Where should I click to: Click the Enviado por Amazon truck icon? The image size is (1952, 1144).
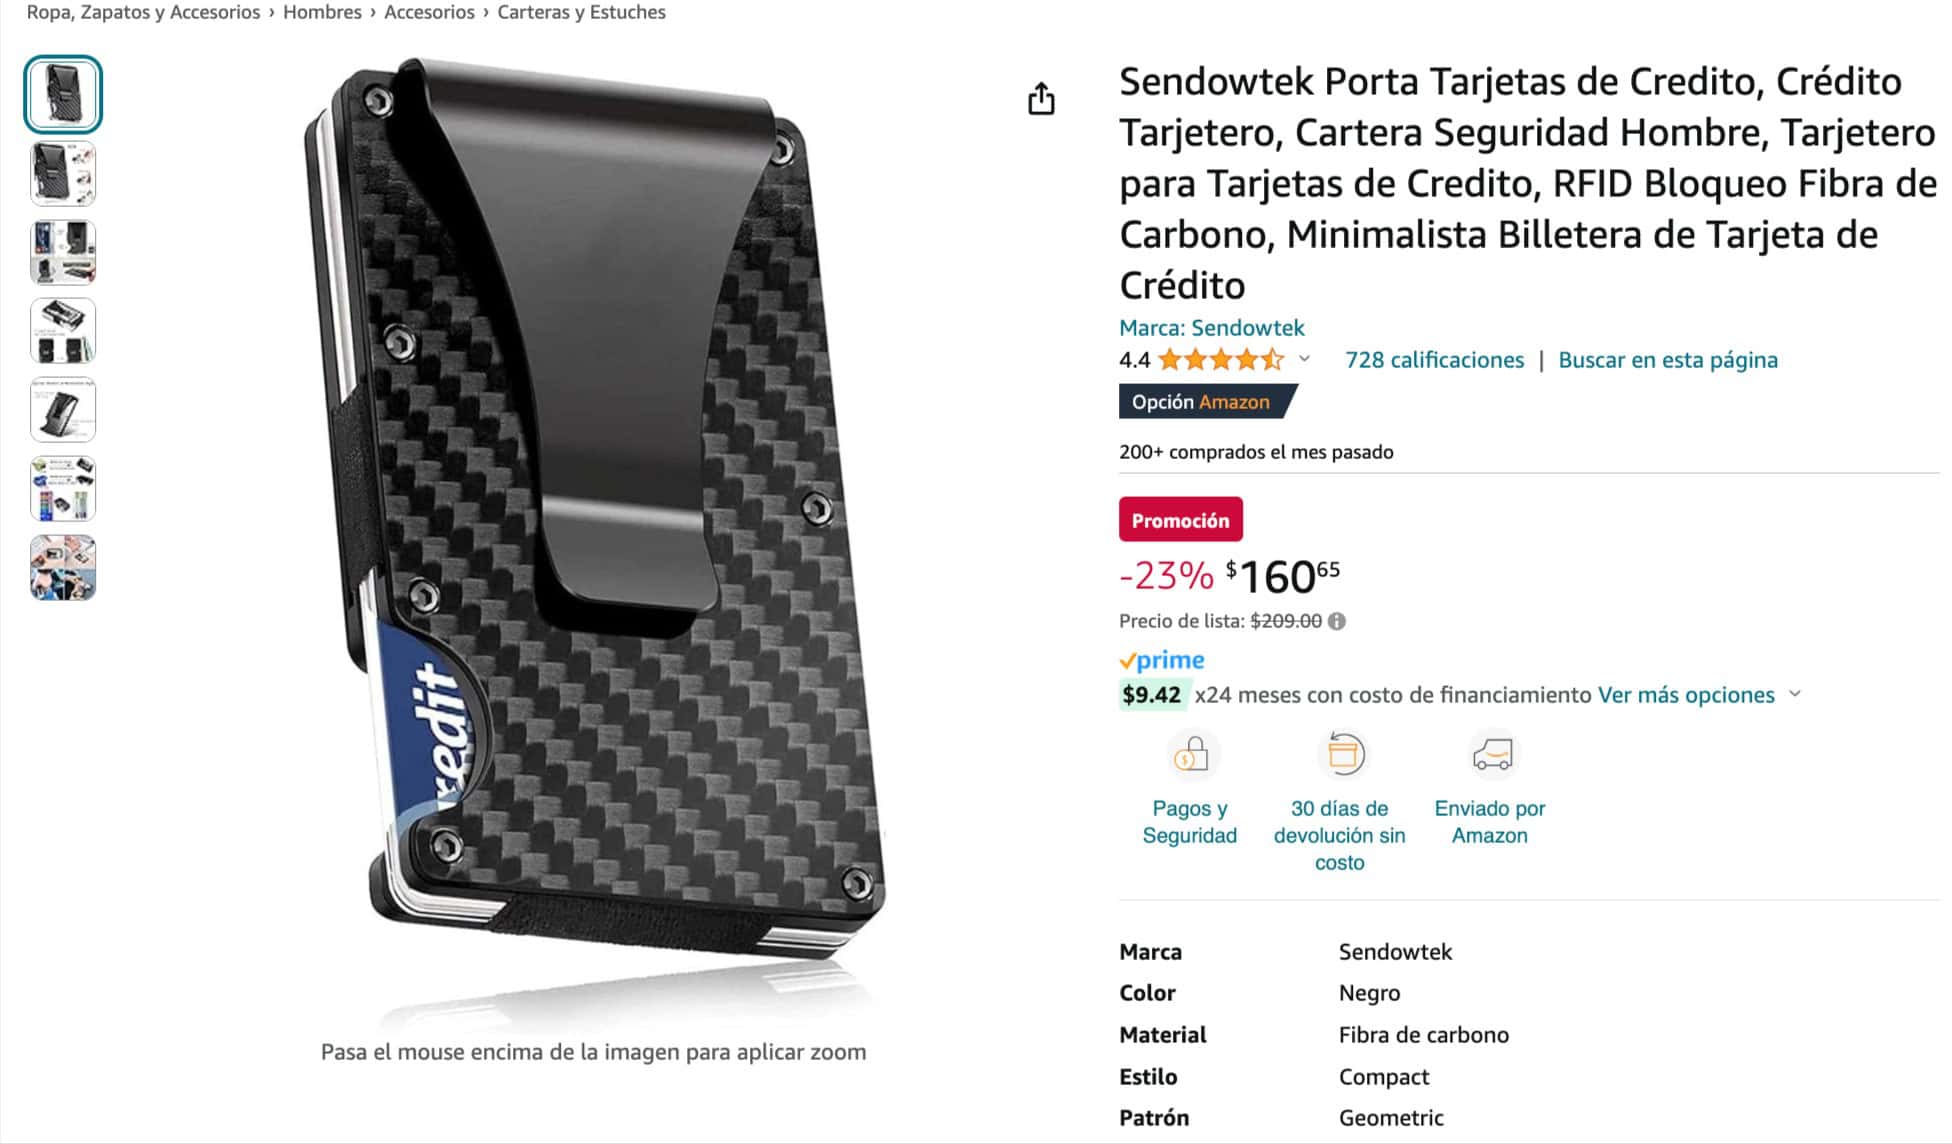1490,755
